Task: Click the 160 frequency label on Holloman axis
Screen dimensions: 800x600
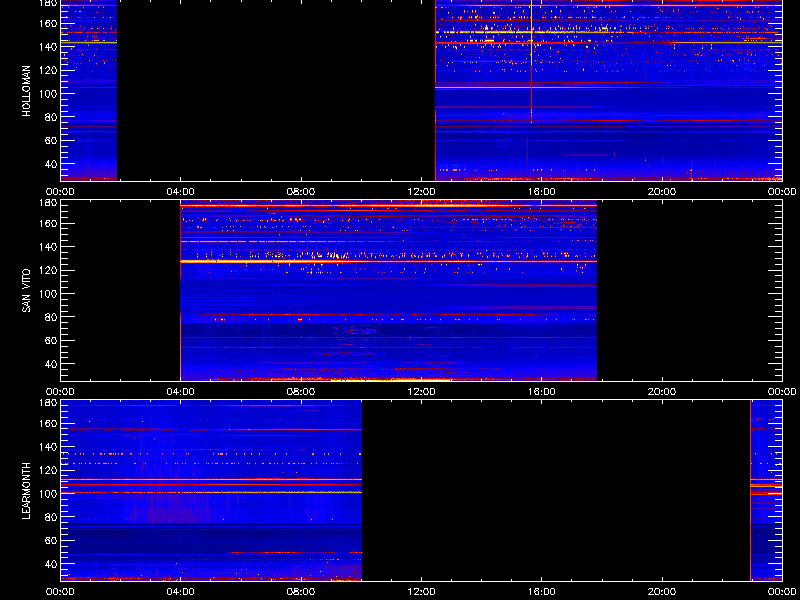Action: [x=47, y=23]
